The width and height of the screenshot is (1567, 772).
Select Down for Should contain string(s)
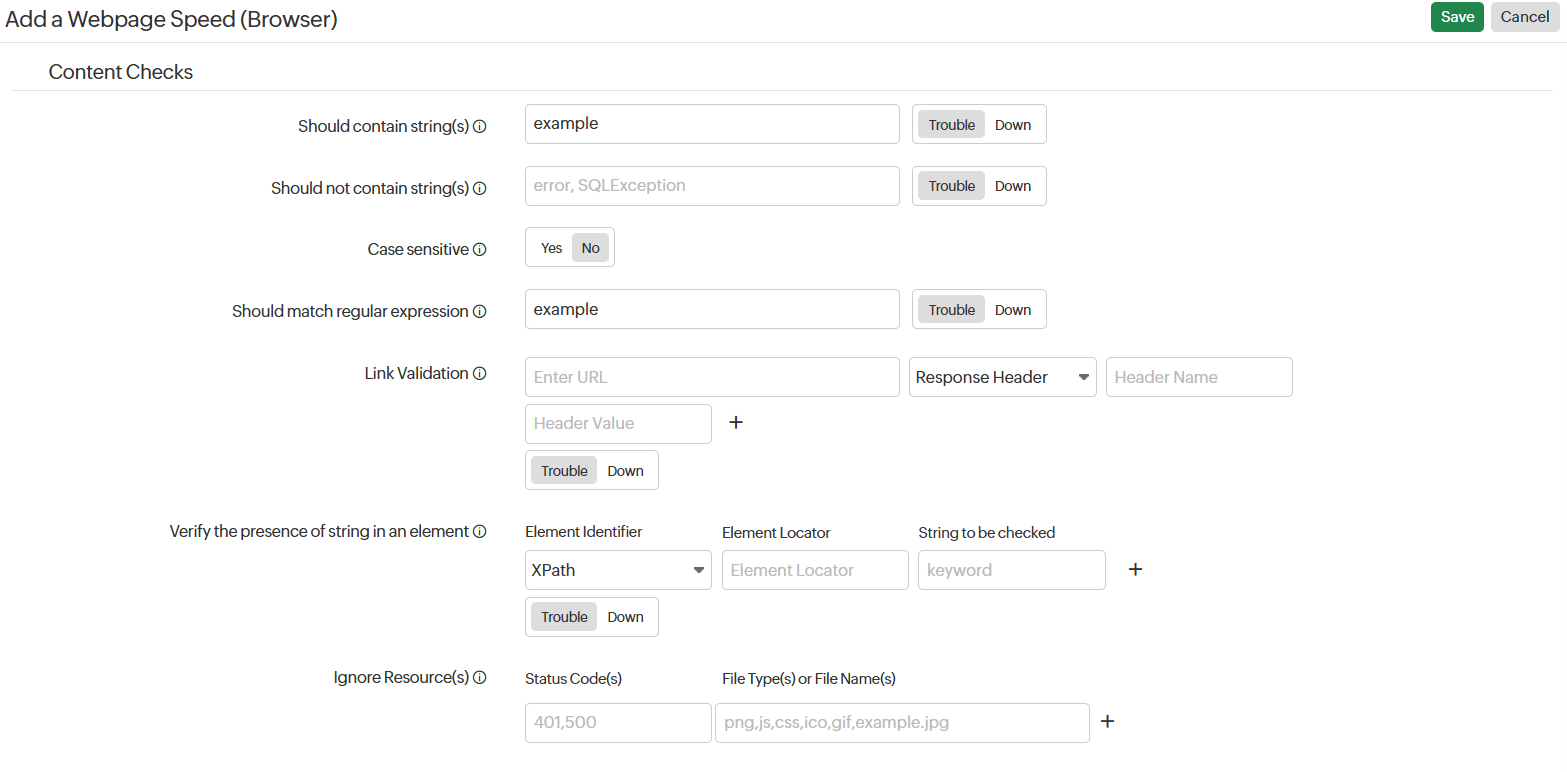point(1012,125)
